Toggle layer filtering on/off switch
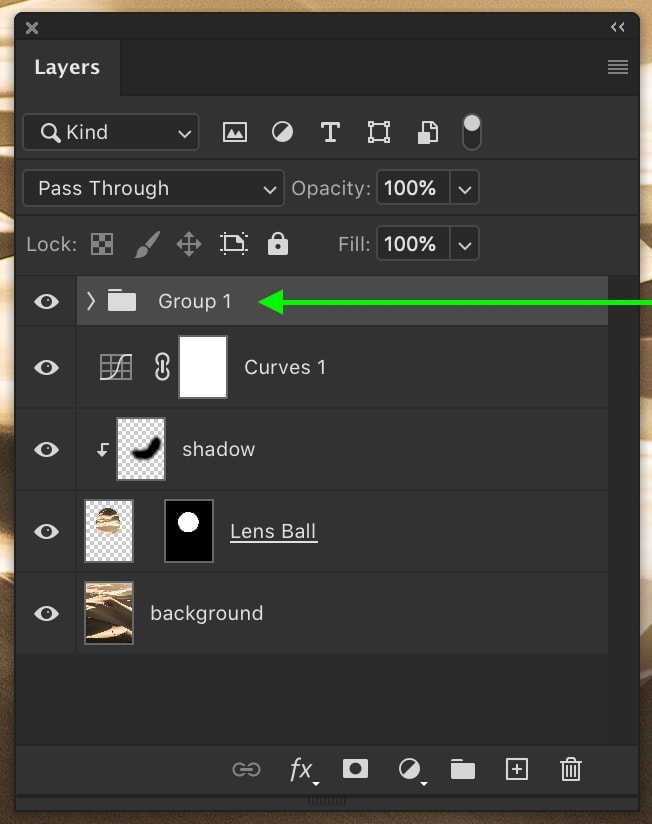The height and width of the screenshot is (824, 652). [471, 132]
